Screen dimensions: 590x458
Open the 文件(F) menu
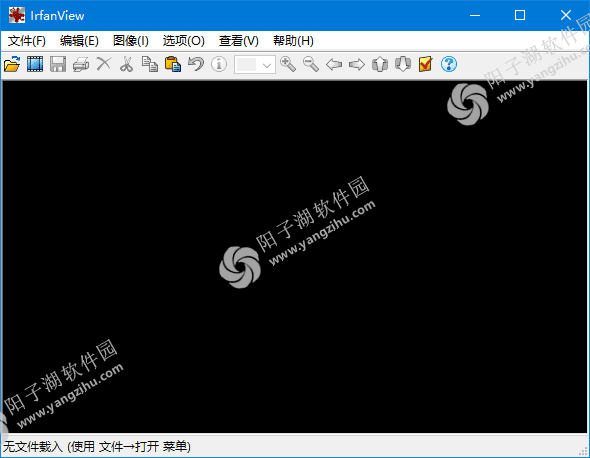[x=27, y=41]
